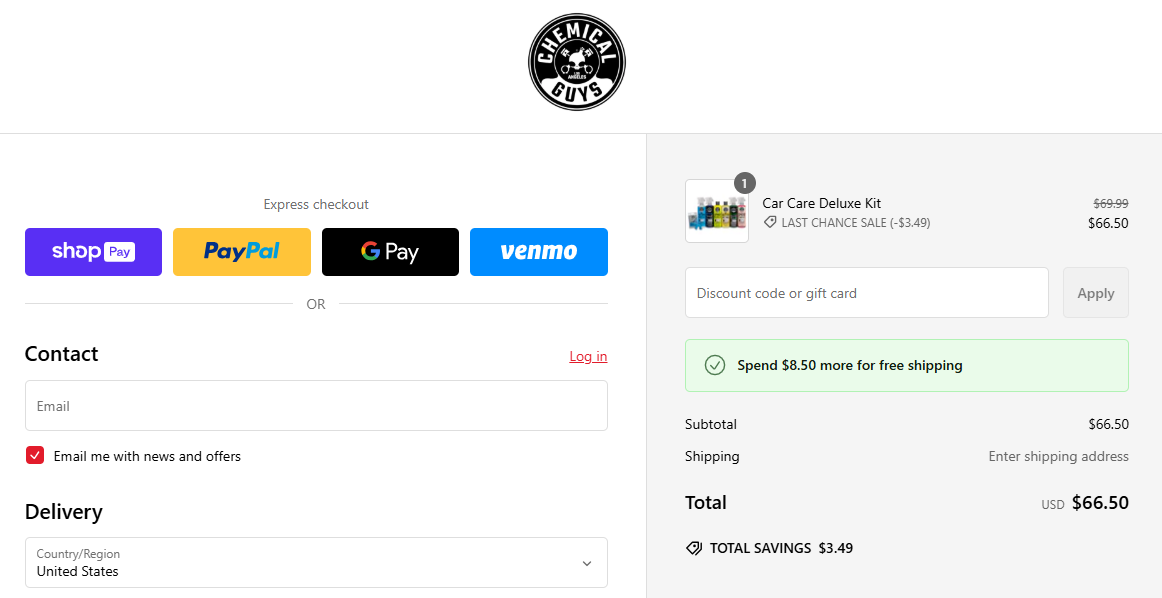
Task: Focus the Email input field
Action: pyautogui.click(x=316, y=406)
